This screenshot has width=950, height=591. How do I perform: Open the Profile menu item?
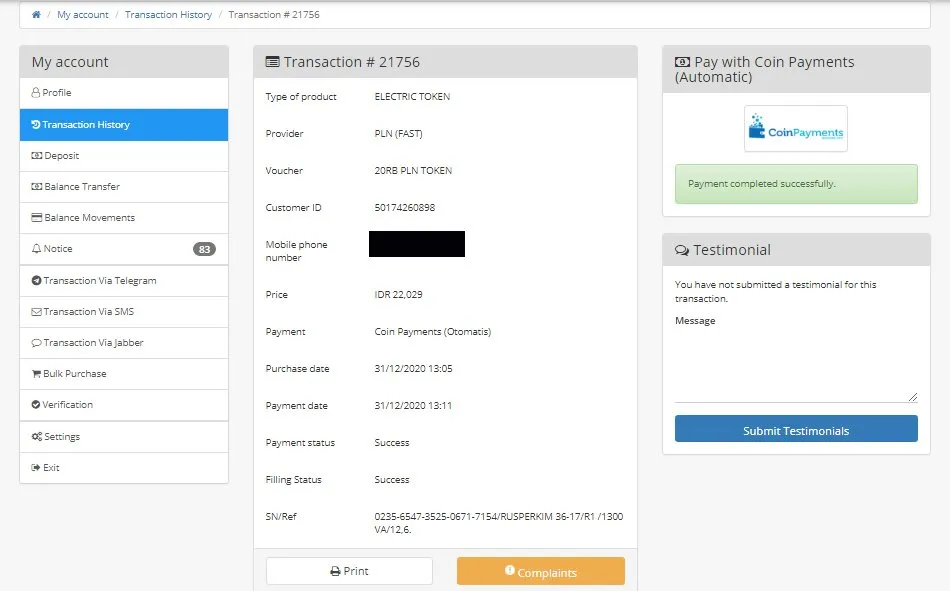pyautogui.click(x=124, y=93)
